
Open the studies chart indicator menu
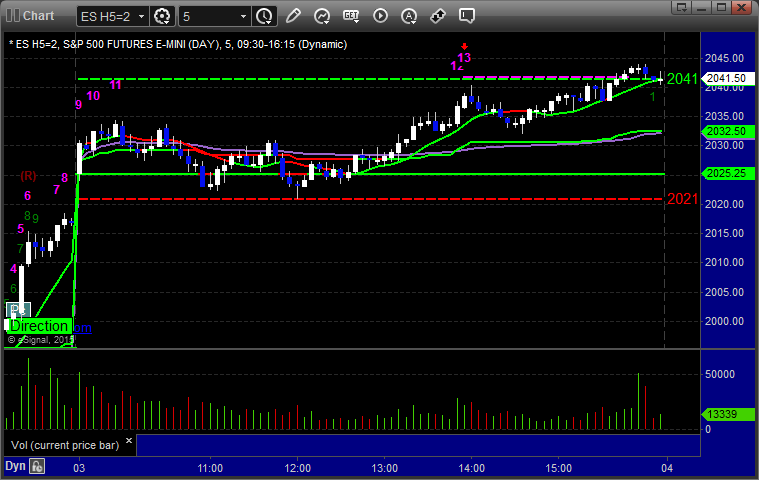point(322,16)
